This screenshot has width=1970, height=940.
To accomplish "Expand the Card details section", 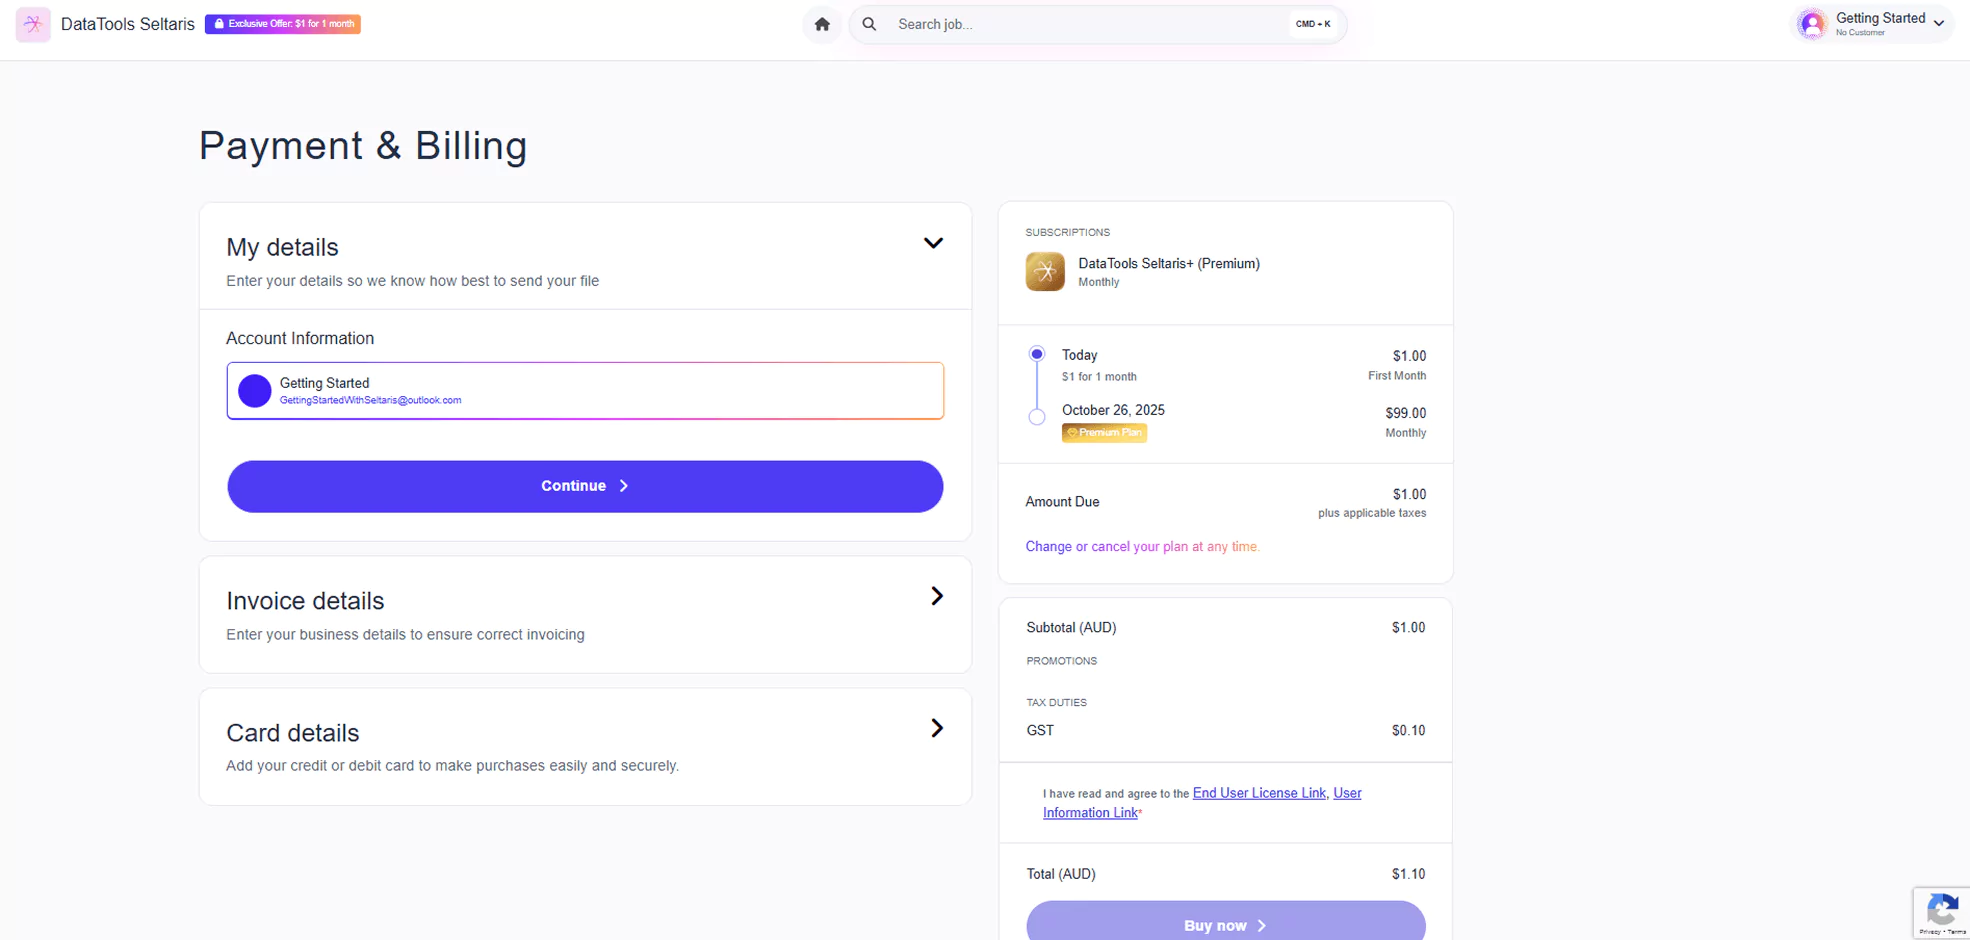I will tap(936, 729).
